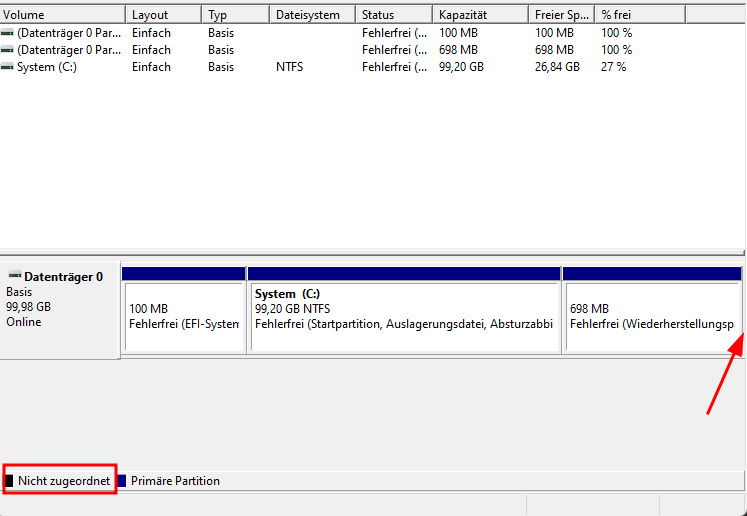Click the 27 % free cell
This screenshot has height=516, width=747.
pos(614,67)
